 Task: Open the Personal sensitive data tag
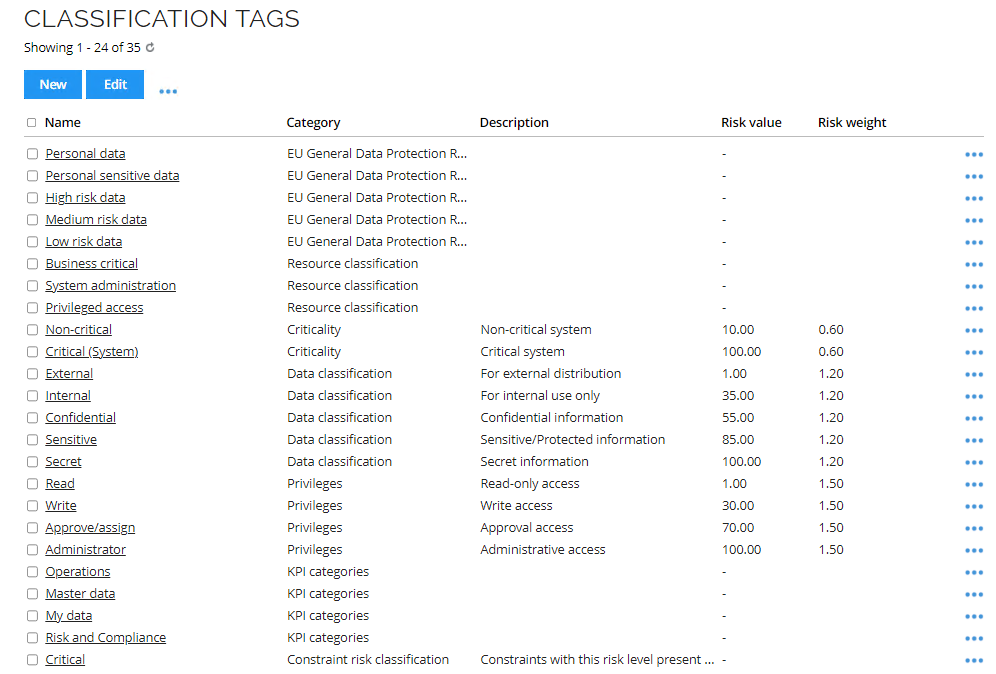click(x=112, y=175)
